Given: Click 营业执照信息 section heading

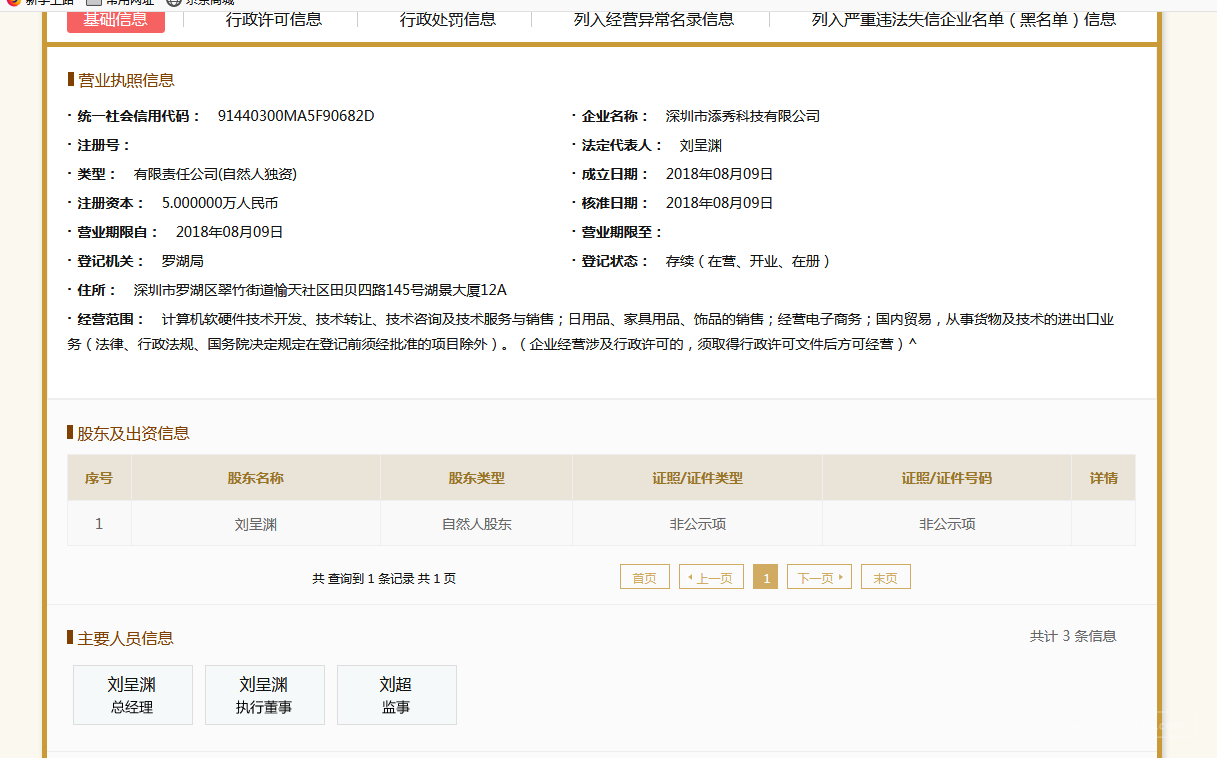Looking at the screenshot, I should [x=126, y=80].
